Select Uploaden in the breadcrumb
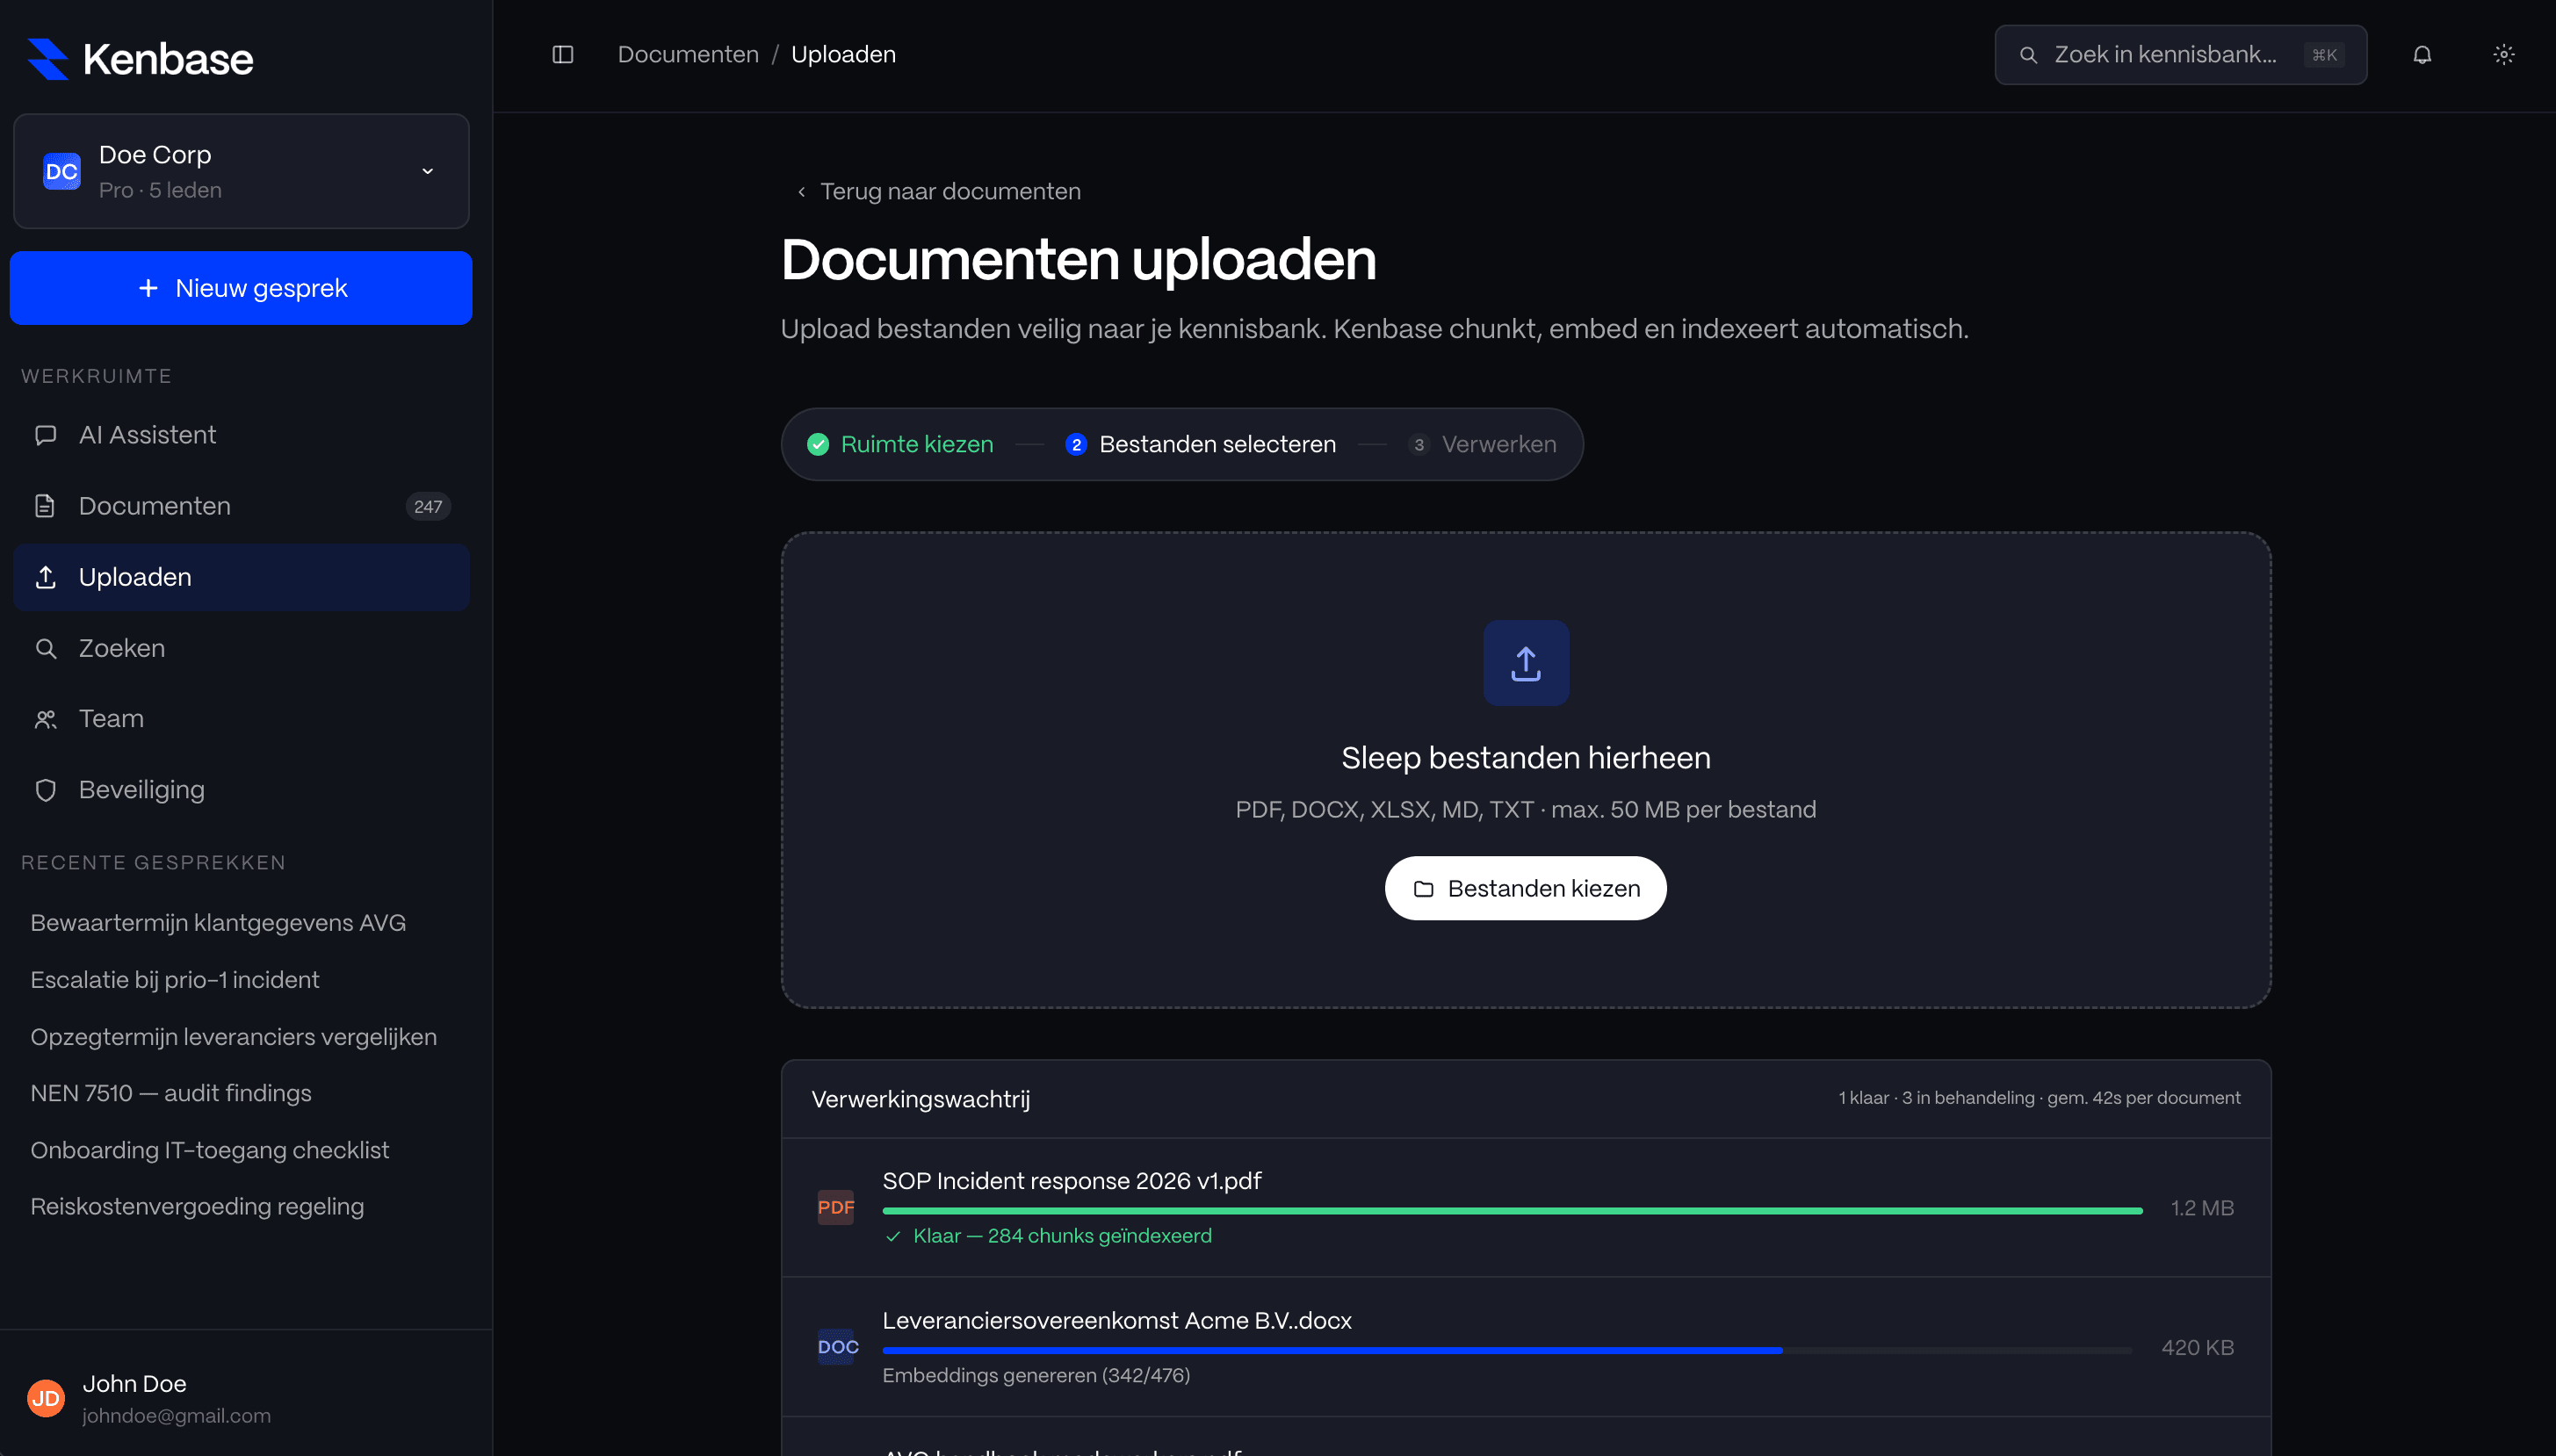 click(x=843, y=54)
